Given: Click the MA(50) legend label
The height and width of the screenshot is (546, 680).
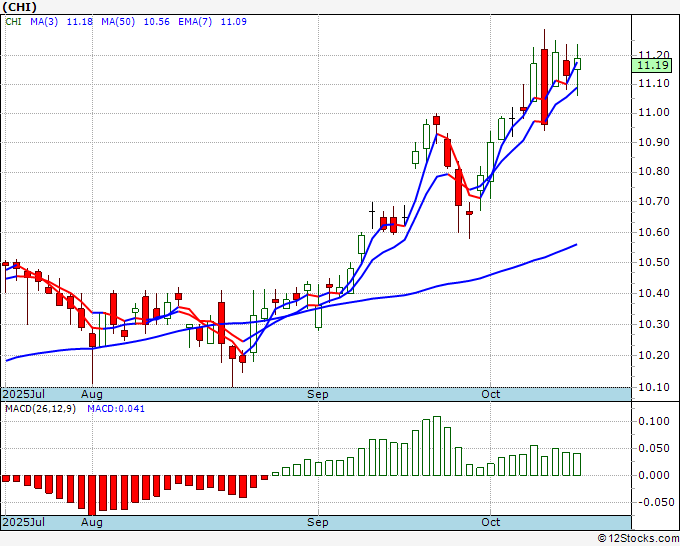Looking at the screenshot, I should point(118,21).
